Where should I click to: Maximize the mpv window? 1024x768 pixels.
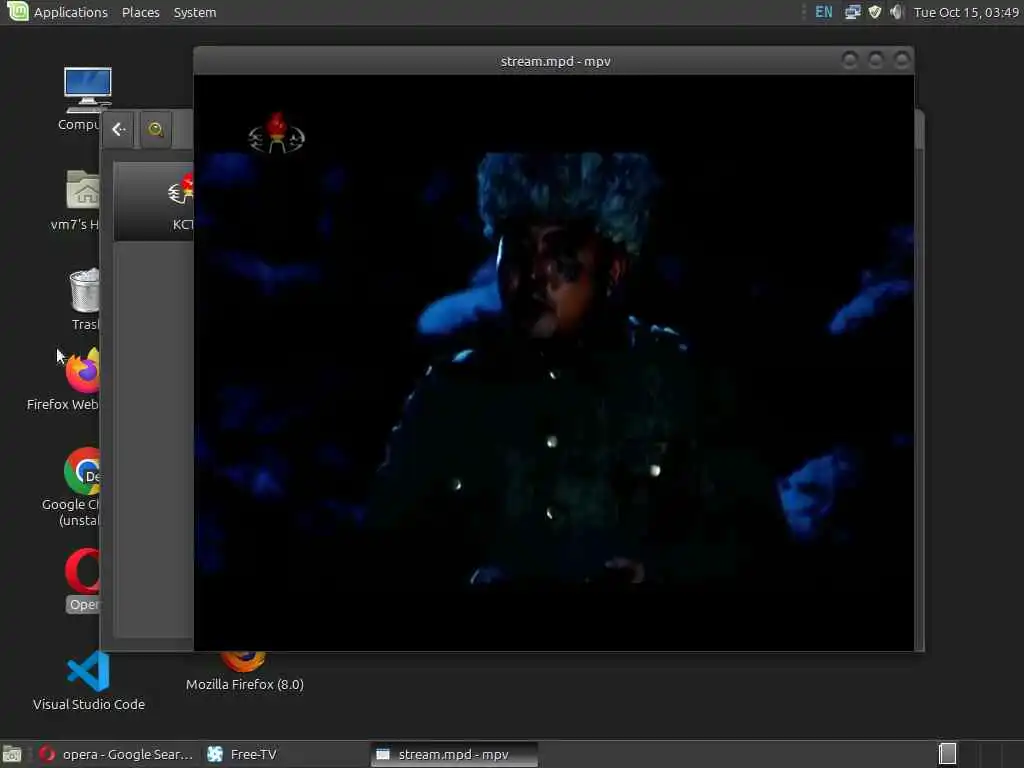(876, 61)
